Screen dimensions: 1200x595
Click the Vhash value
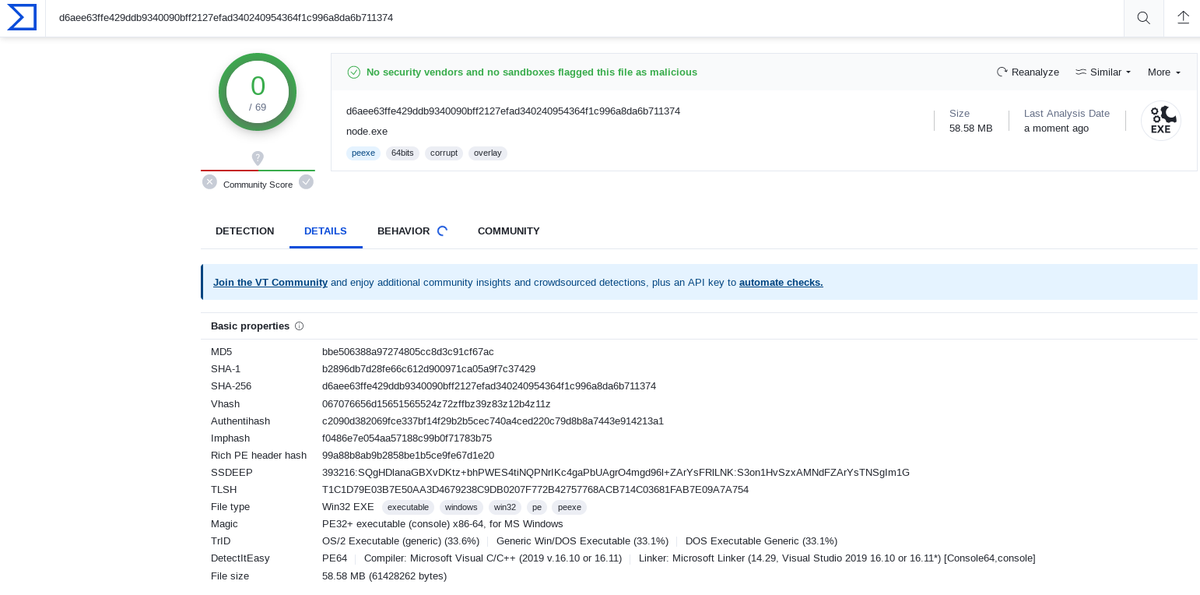point(436,404)
